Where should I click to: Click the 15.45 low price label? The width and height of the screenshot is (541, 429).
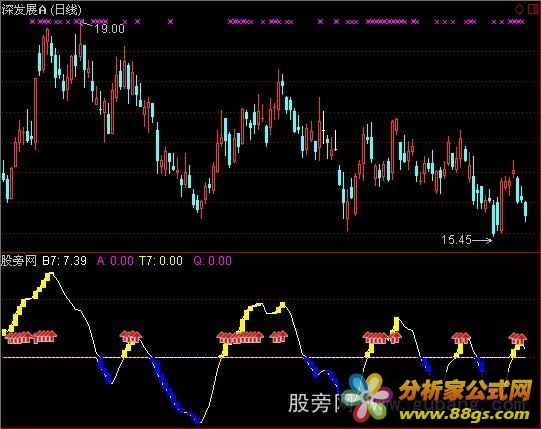tap(456, 239)
